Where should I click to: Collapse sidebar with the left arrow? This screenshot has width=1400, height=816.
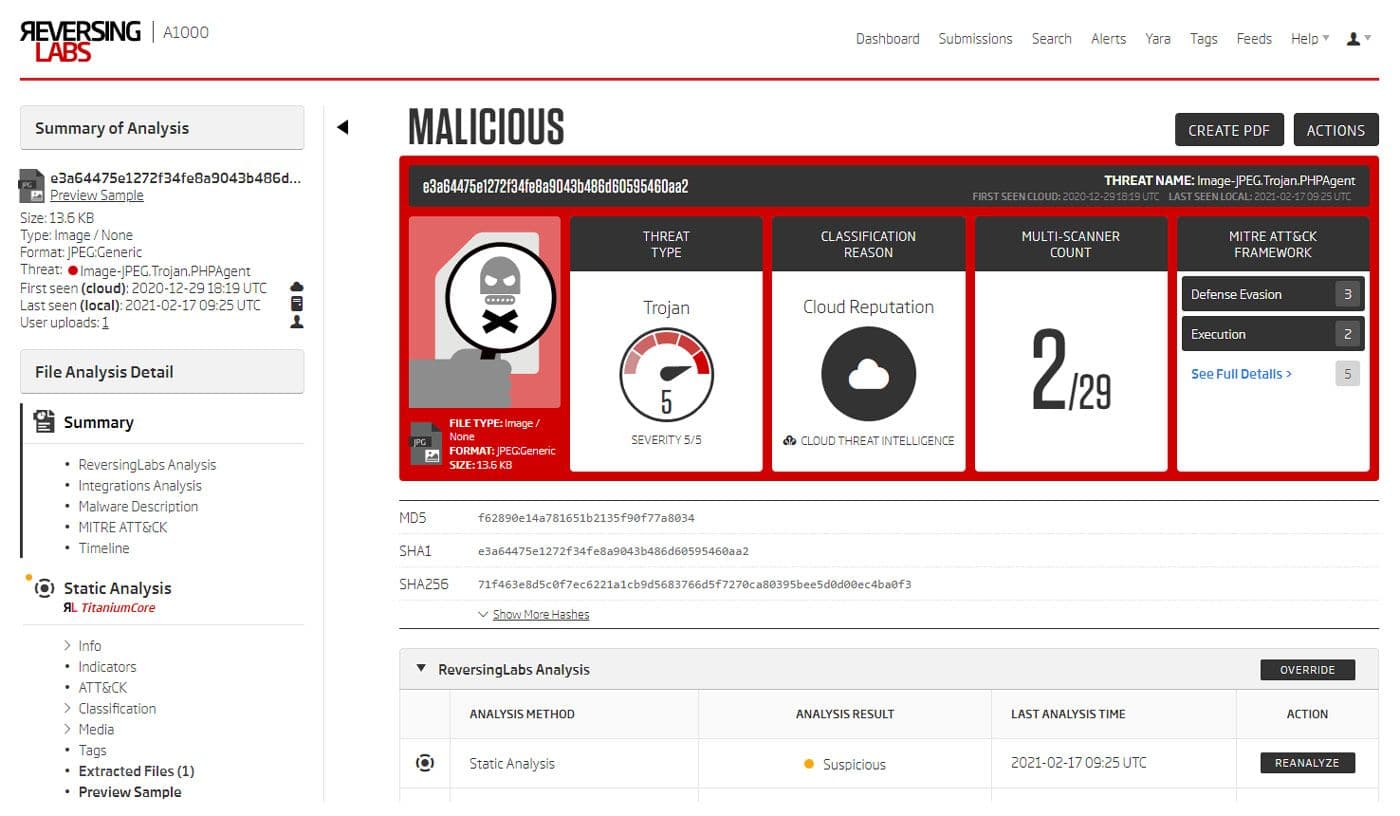pos(342,127)
